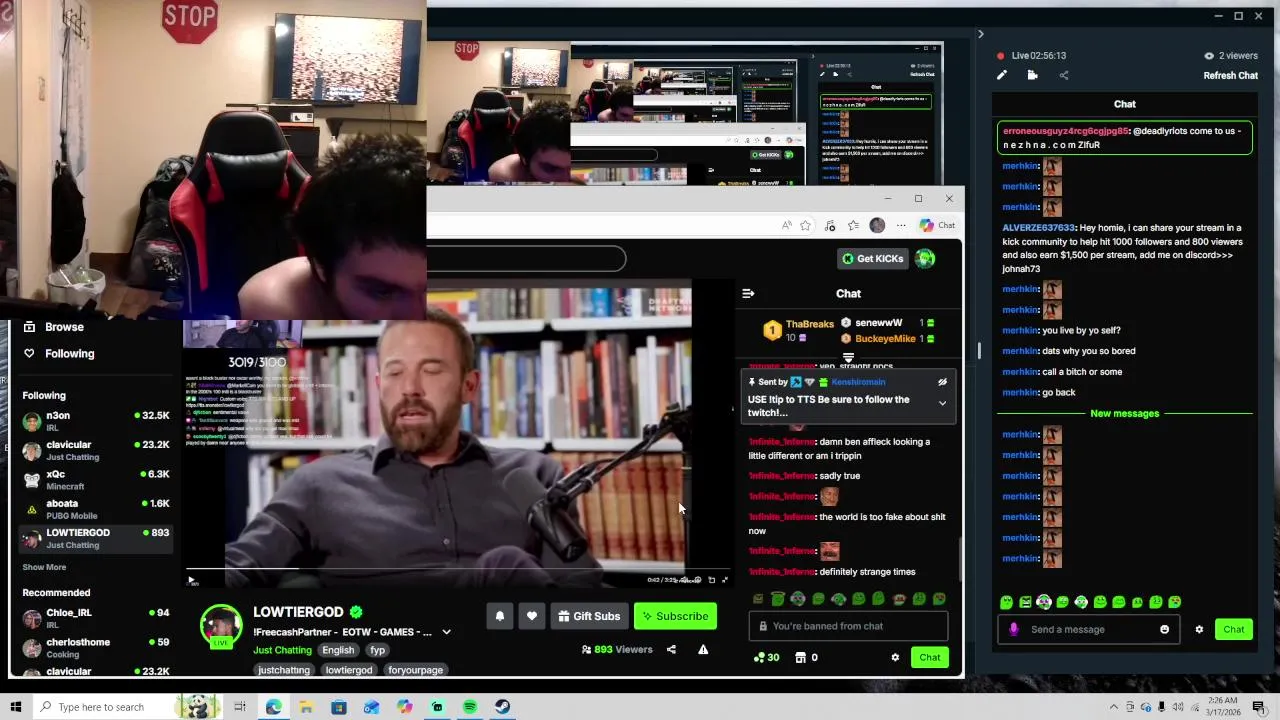Screen dimensions: 1280x720
Task: Click the Windows Start button
Action: point(16,707)
